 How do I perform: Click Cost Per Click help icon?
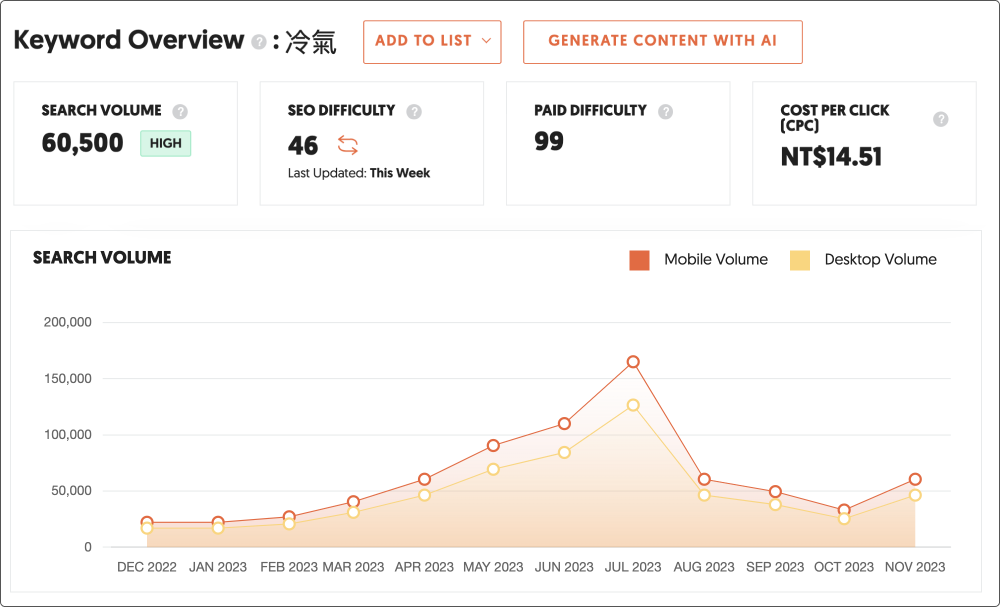coord(940,119)
